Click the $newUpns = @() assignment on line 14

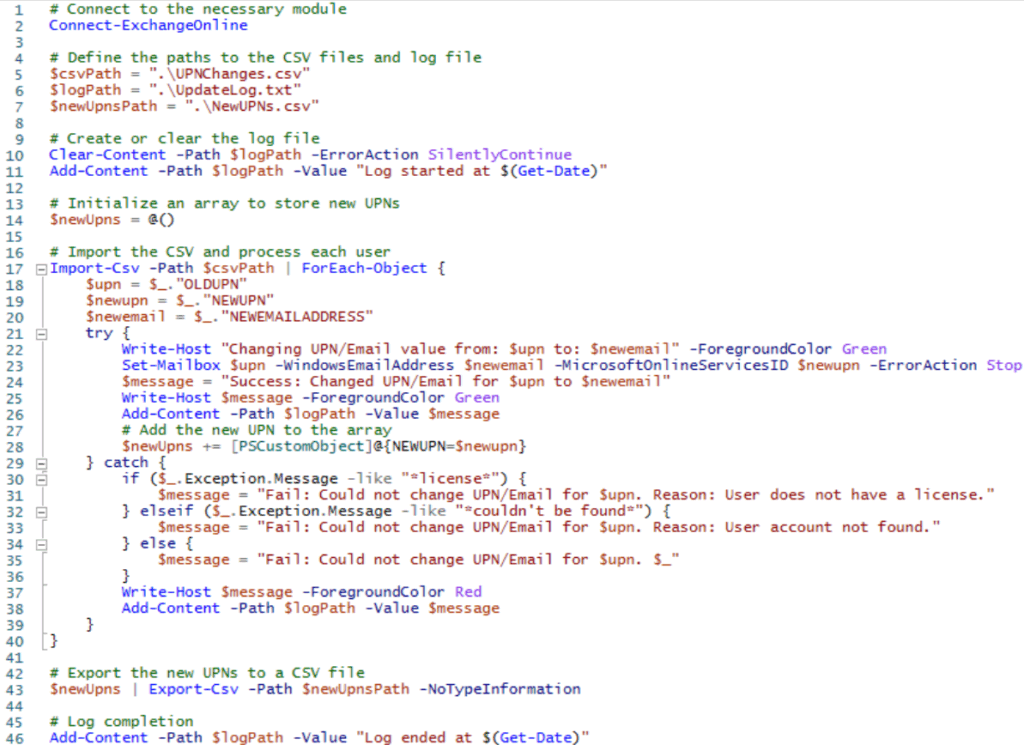coord(112,219)
